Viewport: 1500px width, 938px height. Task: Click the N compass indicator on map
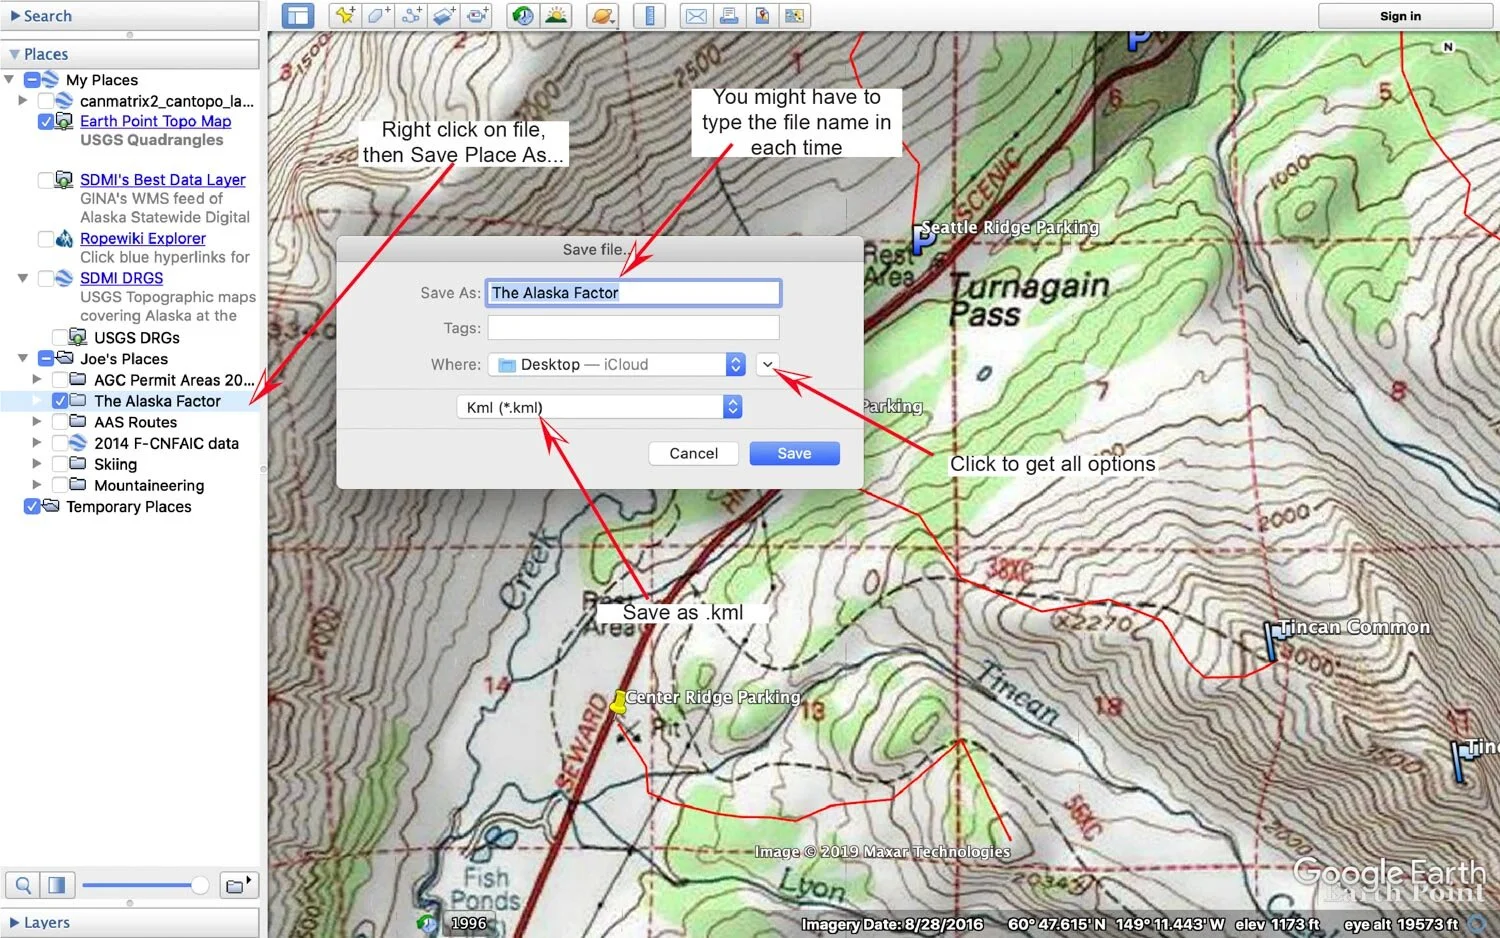(x=1448, y=47)
